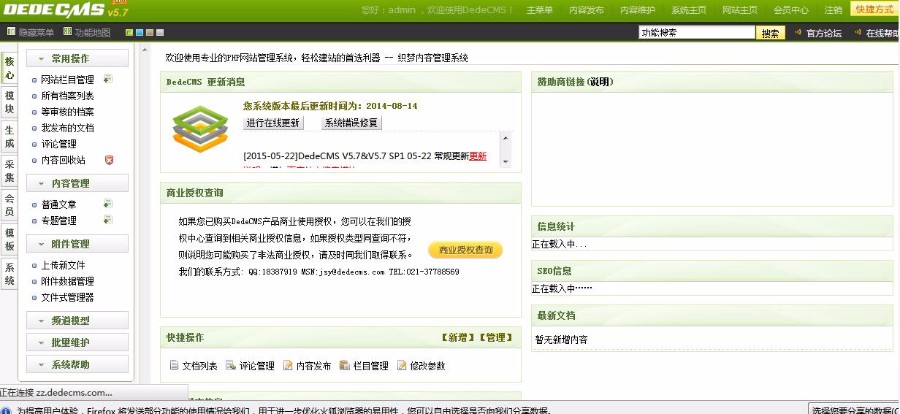Click 【新增】 in 快捷操作 header
900x414 pixels.
point(458,338)
